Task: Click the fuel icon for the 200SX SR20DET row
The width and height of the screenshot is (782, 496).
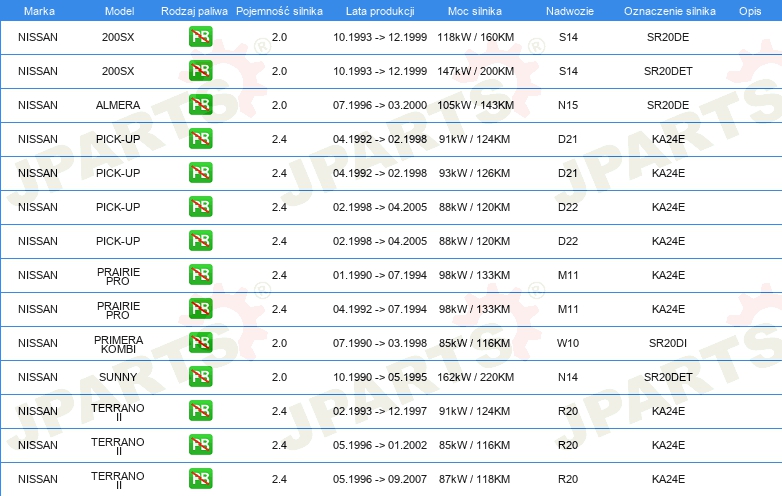Action: click(x=200, y=71)
